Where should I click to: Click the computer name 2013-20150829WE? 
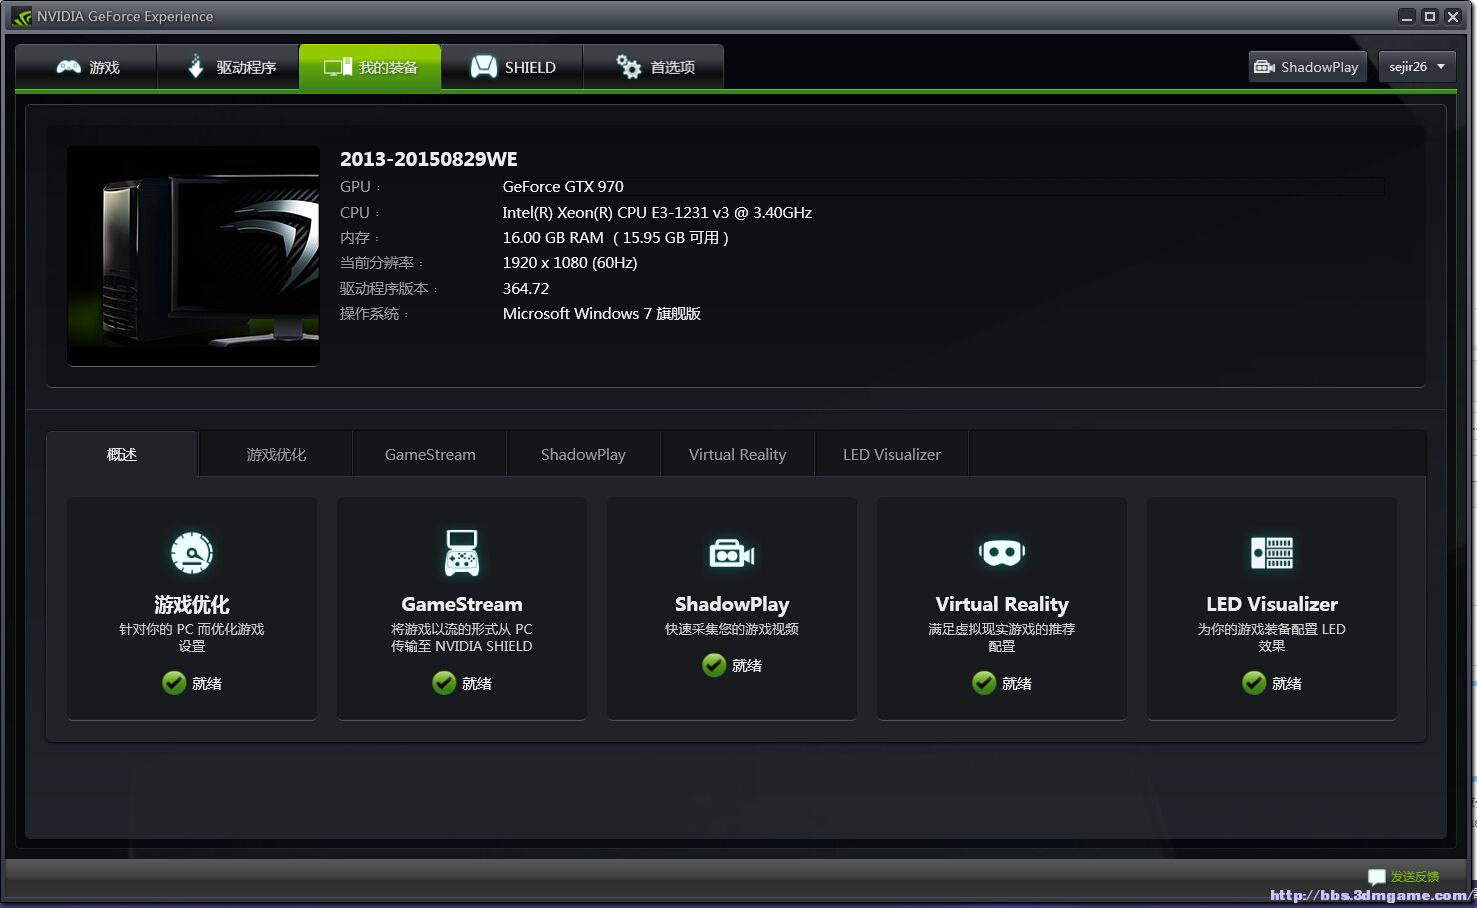coord(429,159)
